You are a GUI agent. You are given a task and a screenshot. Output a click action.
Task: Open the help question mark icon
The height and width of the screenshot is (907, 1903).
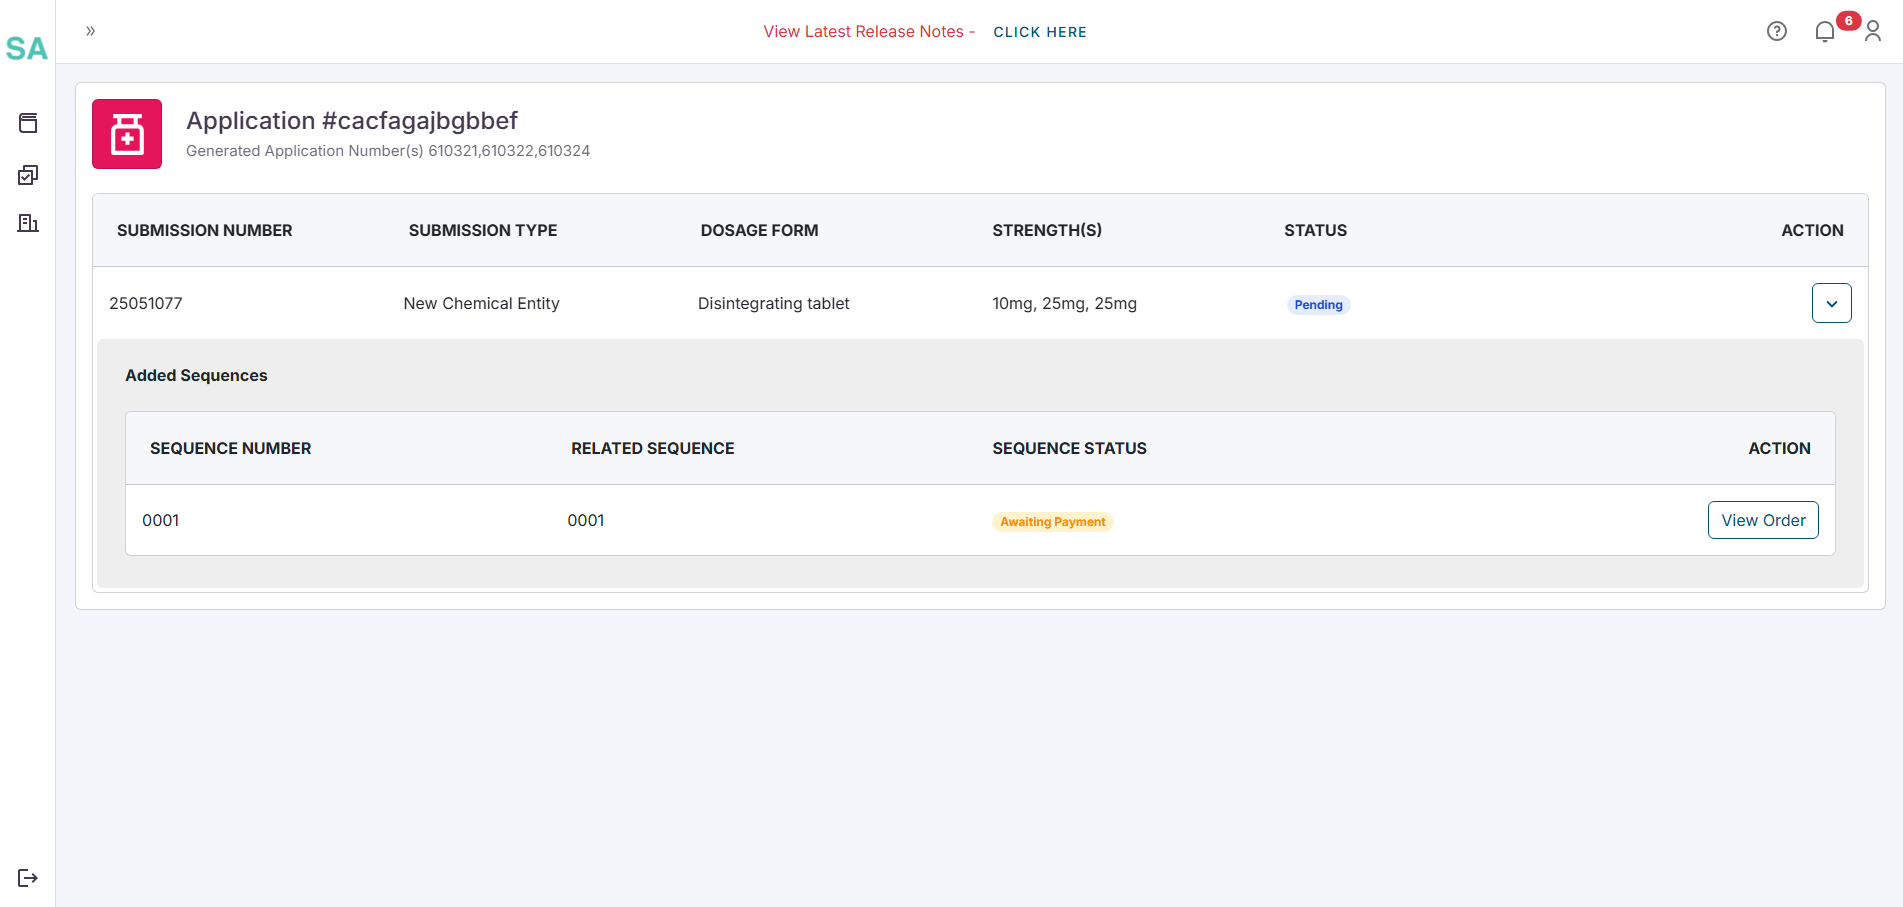pos(1777,31)
